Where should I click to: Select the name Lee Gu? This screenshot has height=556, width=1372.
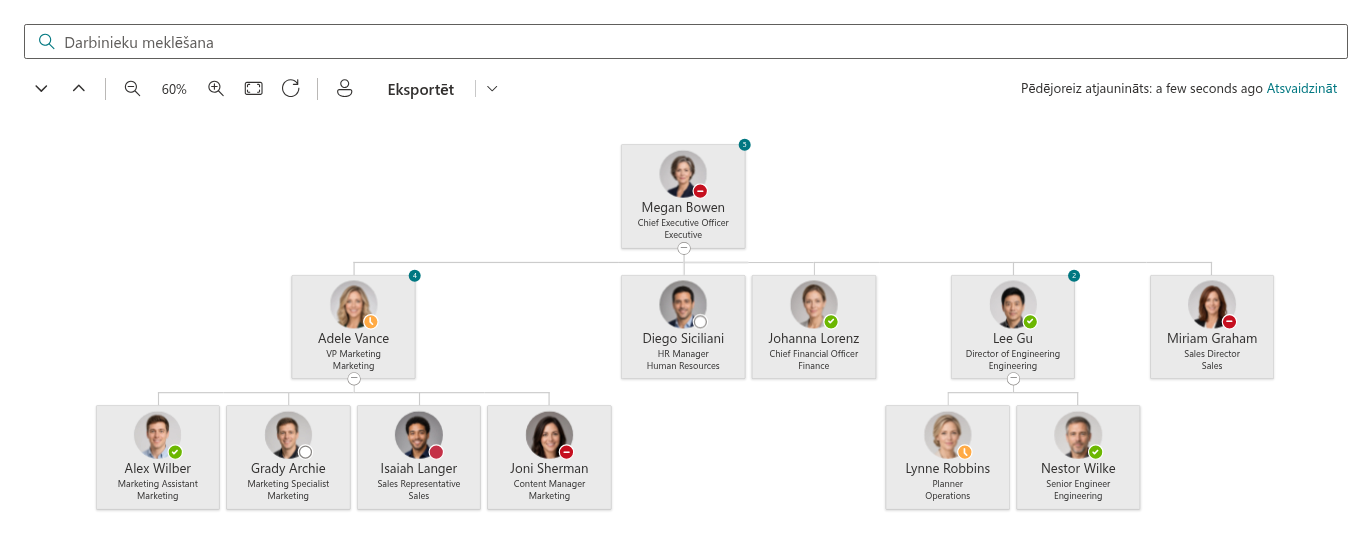click(1013, 338)
